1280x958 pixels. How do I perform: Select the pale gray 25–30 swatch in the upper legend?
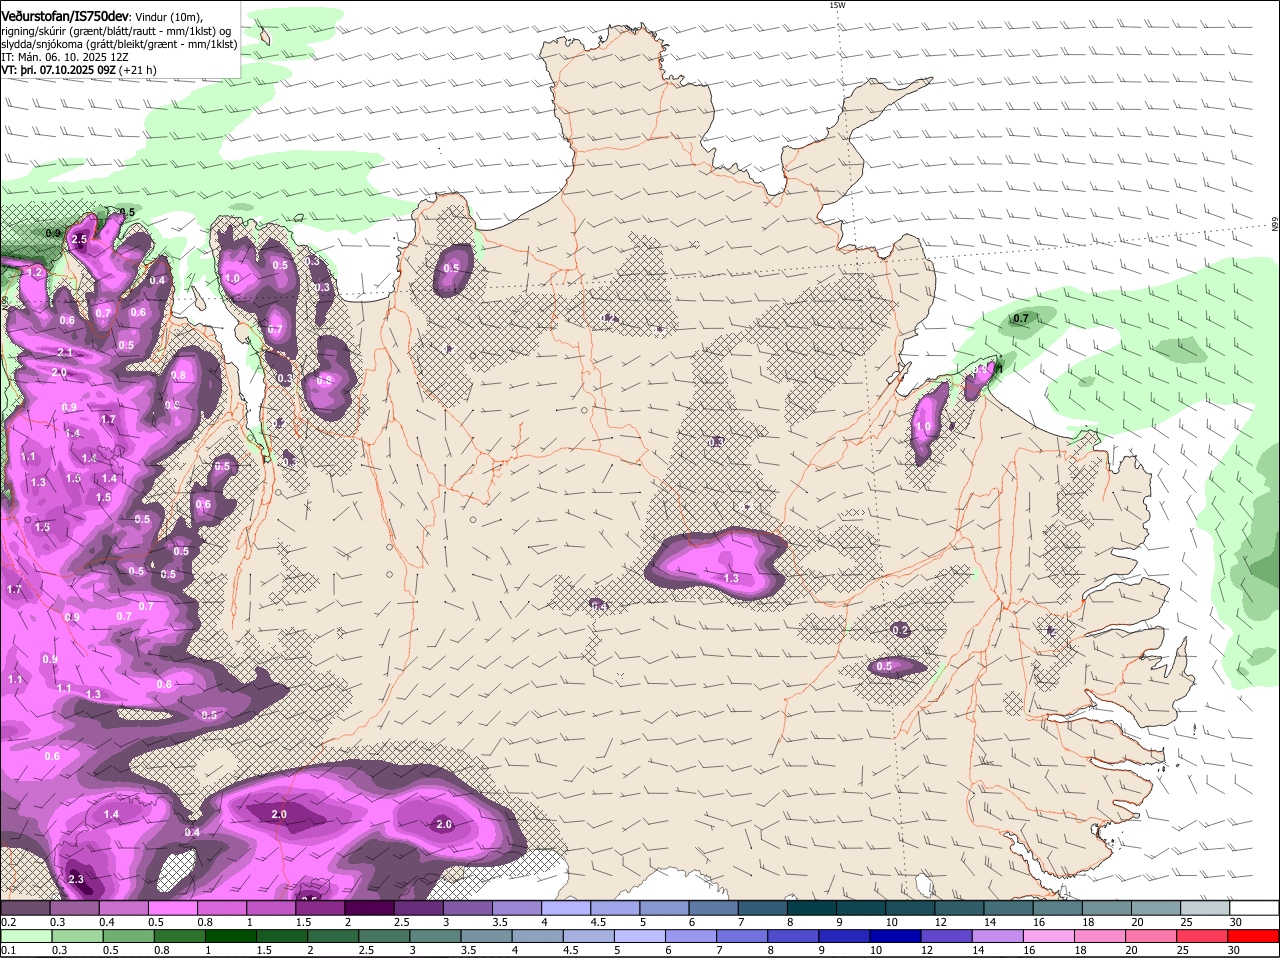point(1207,907)
